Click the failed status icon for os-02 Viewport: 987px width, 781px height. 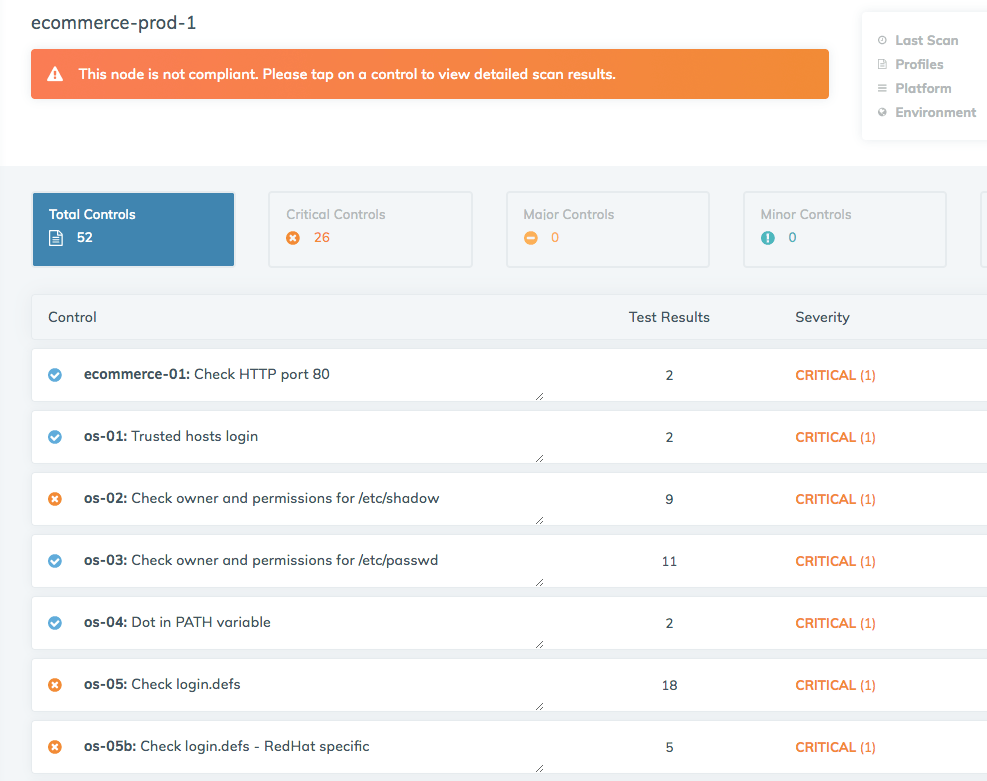click(55, 499)
